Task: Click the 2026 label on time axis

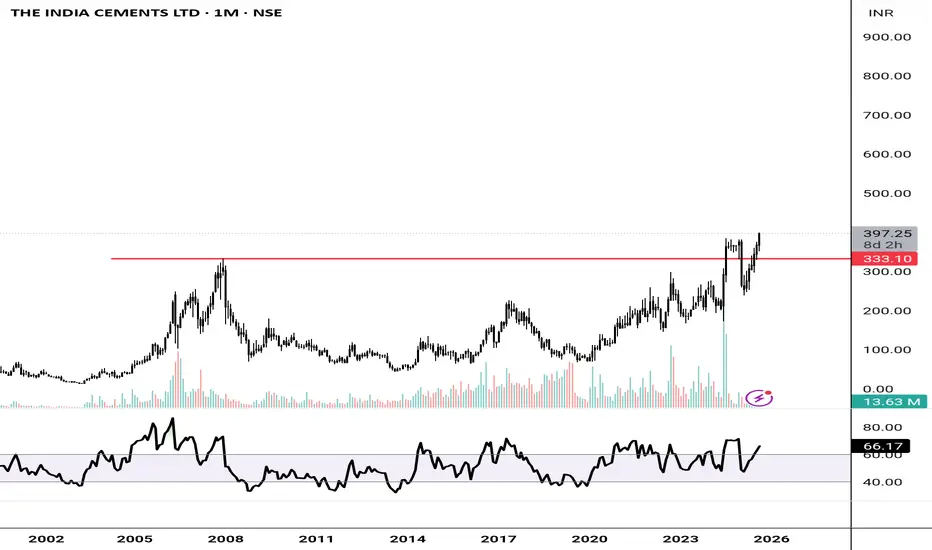Action: pyautogui.click(x=772, y=539)
